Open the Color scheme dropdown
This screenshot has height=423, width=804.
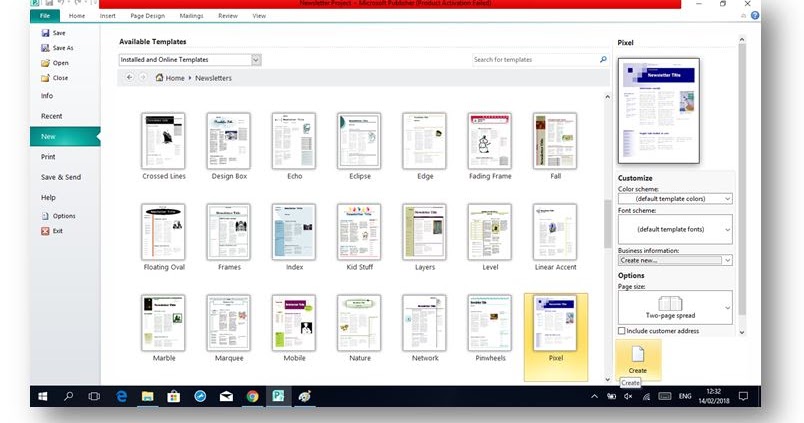[x=675, y=199]
